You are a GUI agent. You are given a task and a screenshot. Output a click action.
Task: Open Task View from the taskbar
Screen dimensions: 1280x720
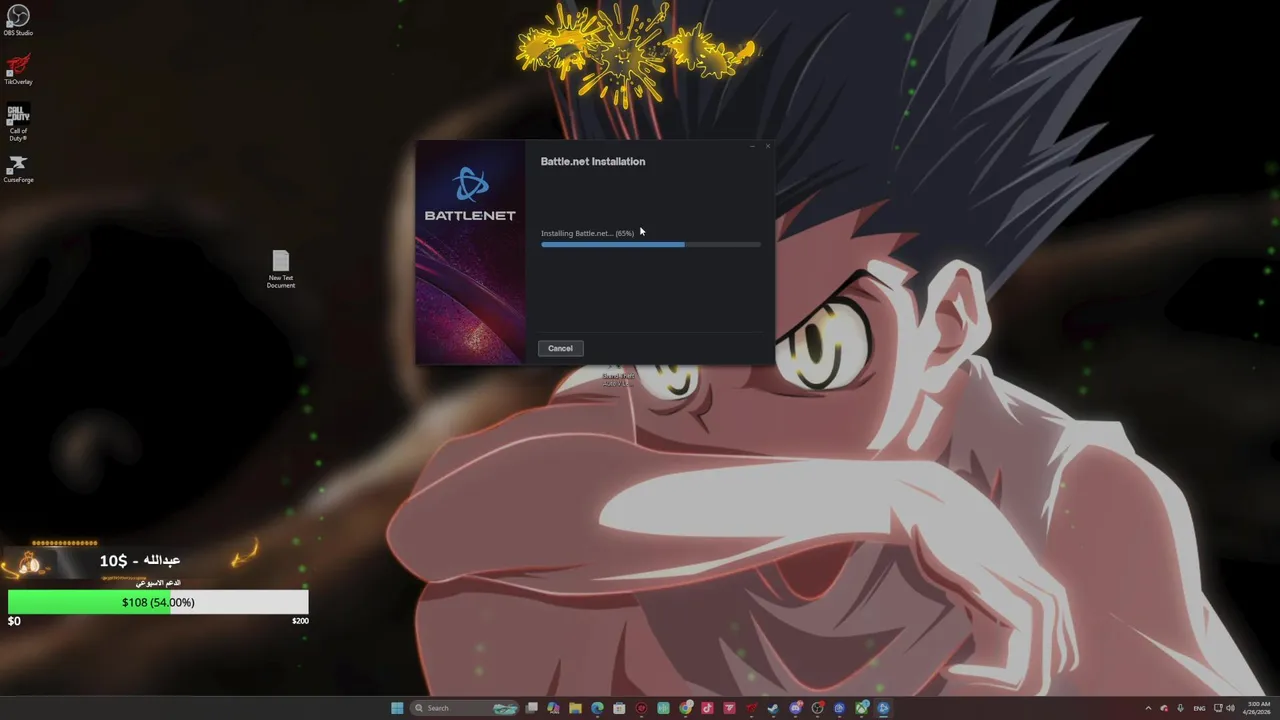[x=531, y=708]
